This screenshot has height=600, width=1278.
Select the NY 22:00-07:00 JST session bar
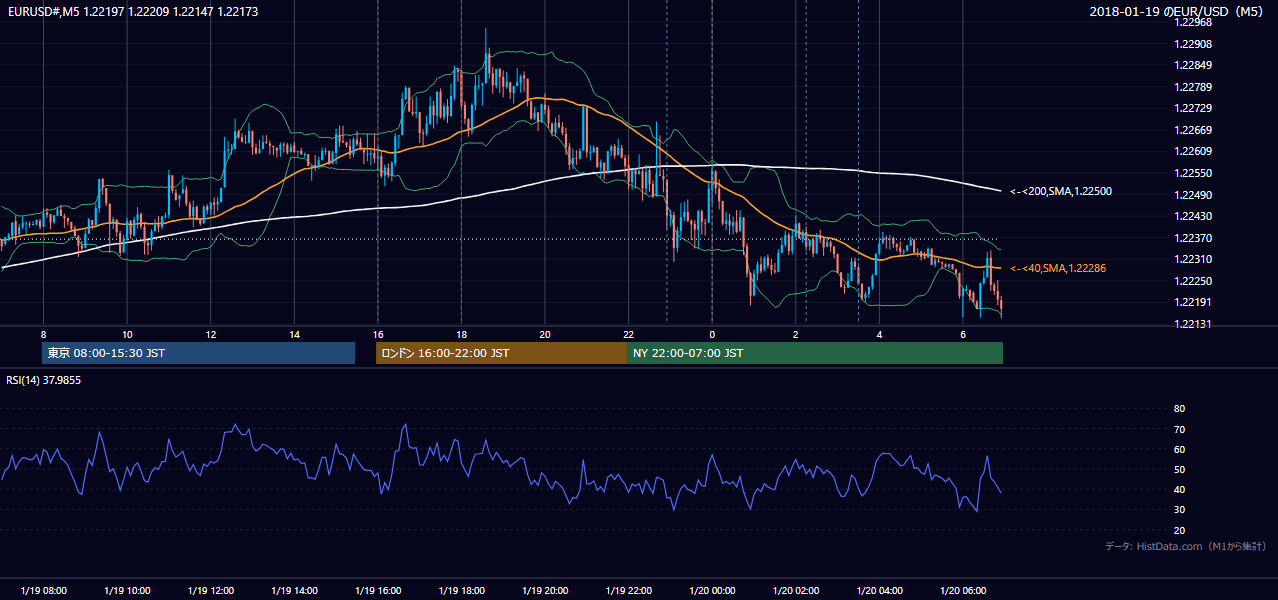click(815, 353)
